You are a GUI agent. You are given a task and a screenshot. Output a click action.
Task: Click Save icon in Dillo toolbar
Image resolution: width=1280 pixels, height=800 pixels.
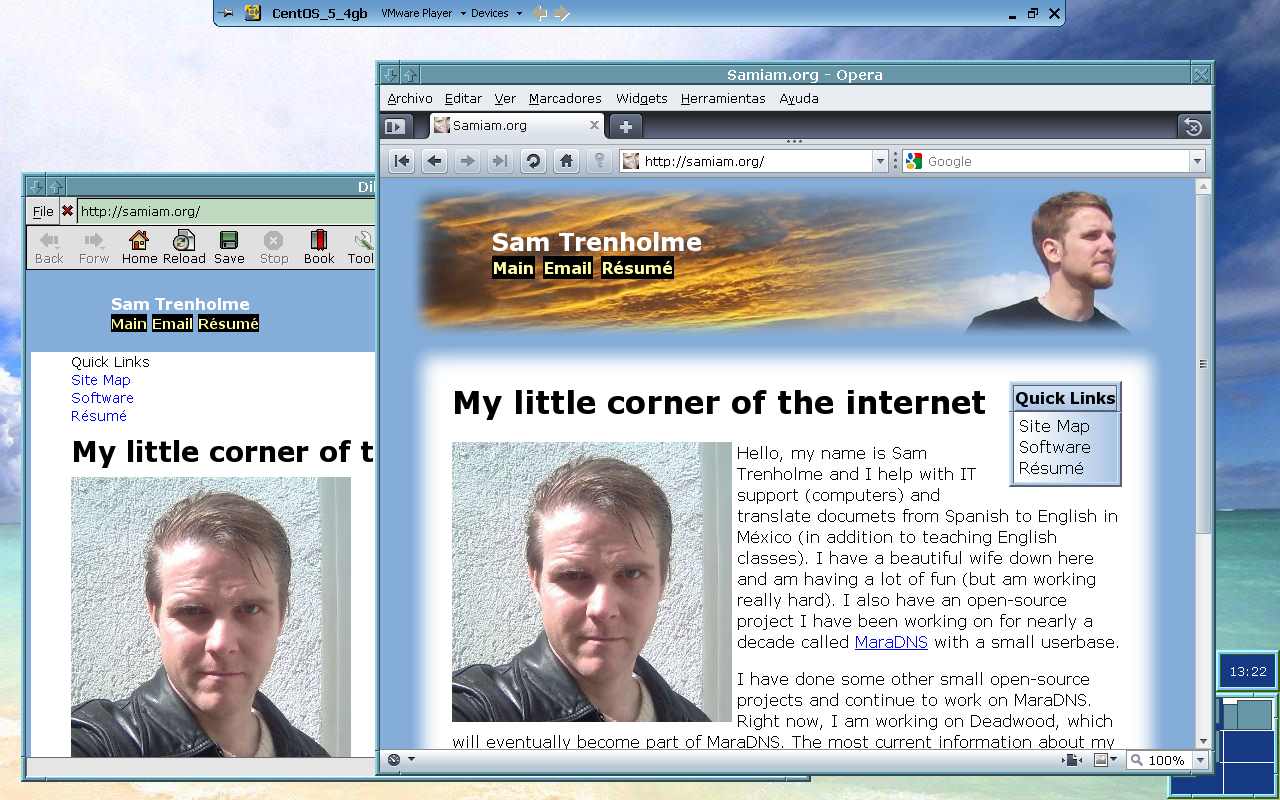click(x=229, y=247)
